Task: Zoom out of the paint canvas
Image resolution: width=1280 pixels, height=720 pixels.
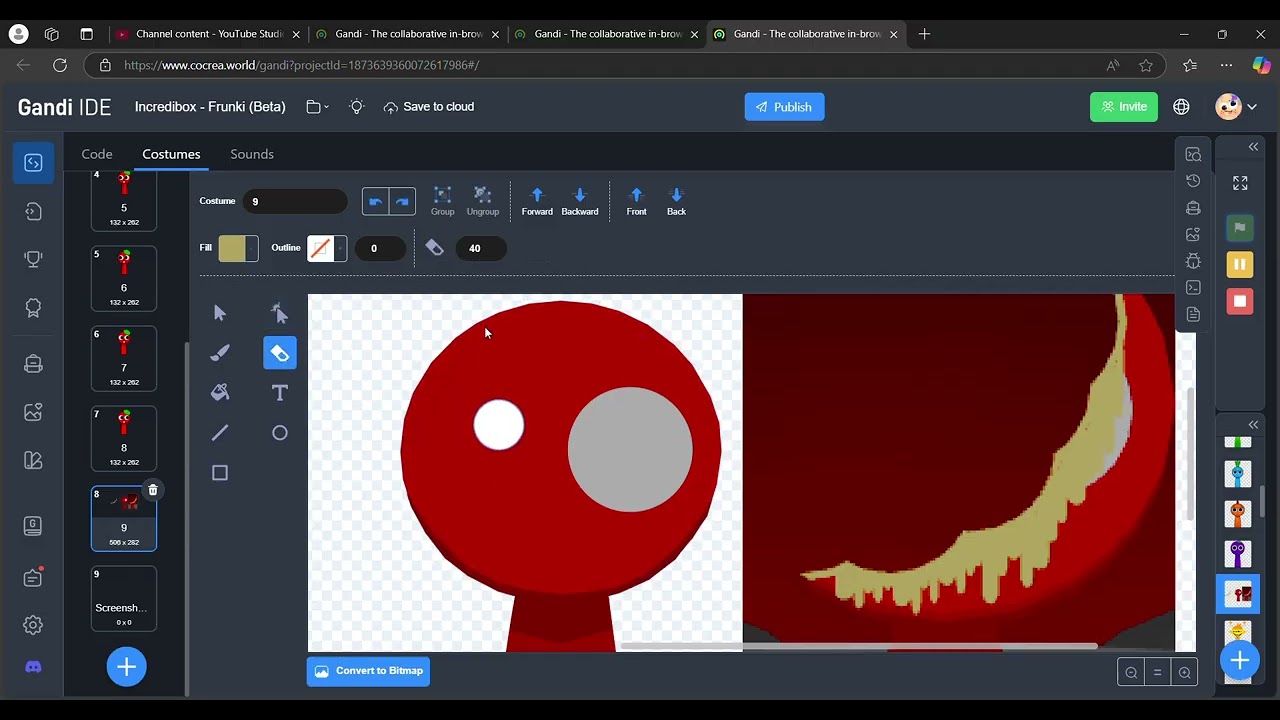Action: point(1131,673)
